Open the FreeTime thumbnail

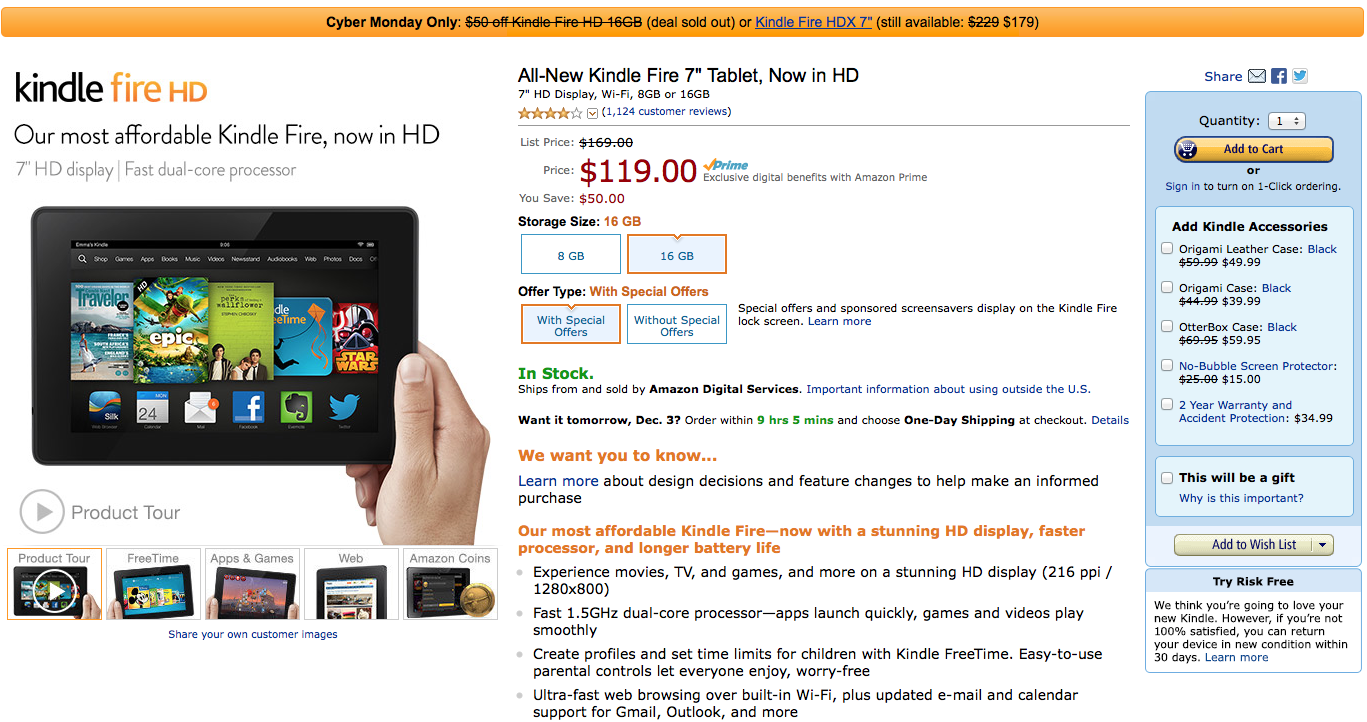[x=153, y=585]
